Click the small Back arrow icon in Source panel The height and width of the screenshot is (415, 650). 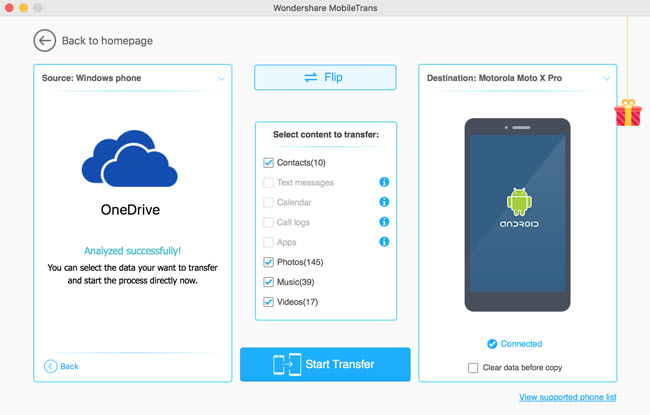tap(51, 366)
